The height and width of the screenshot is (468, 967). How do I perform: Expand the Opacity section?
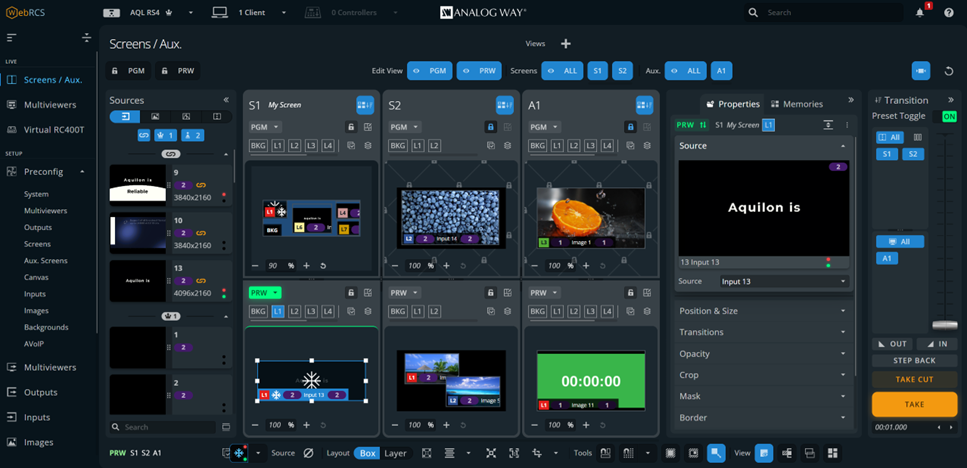coord(762,354)
